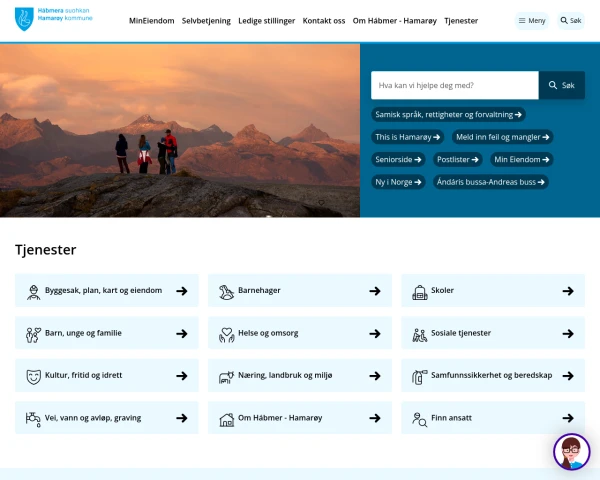The width and height of the screenshot is (600, 480).
Task: Click the Byggesak, plan, kart og eiendom icon
Action: click(34, 291)
